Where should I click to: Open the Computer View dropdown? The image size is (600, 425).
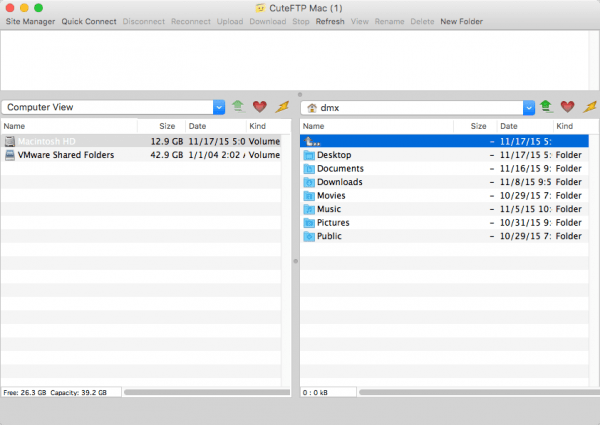click(219, 107)
